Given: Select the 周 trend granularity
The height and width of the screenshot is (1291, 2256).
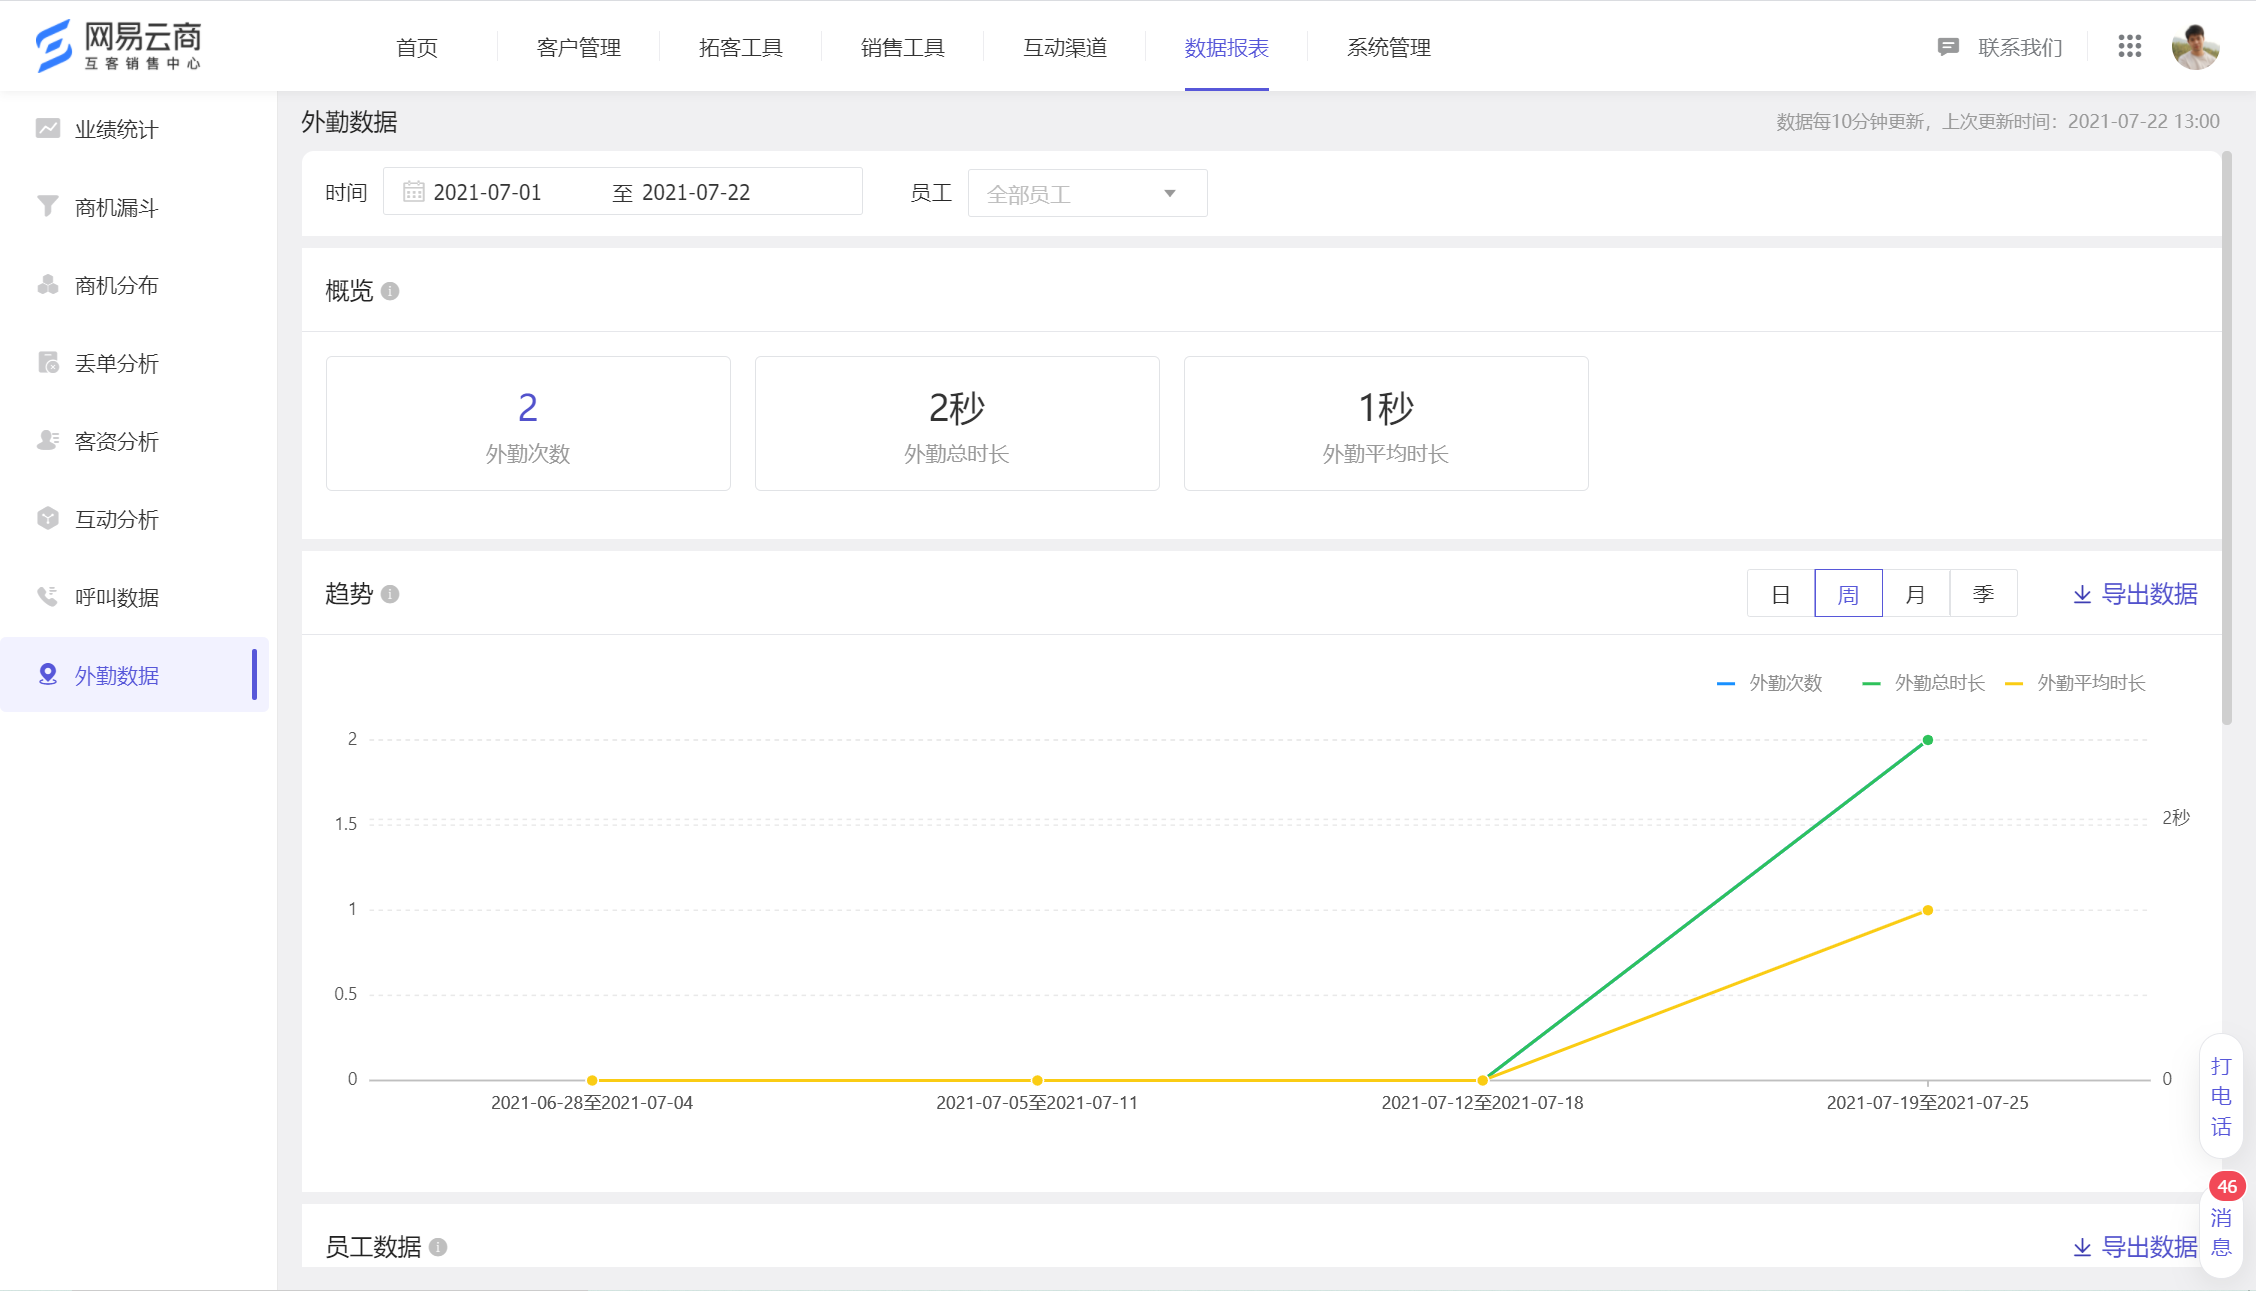Looking at the screenshot, I should [x=1848, y=594].
